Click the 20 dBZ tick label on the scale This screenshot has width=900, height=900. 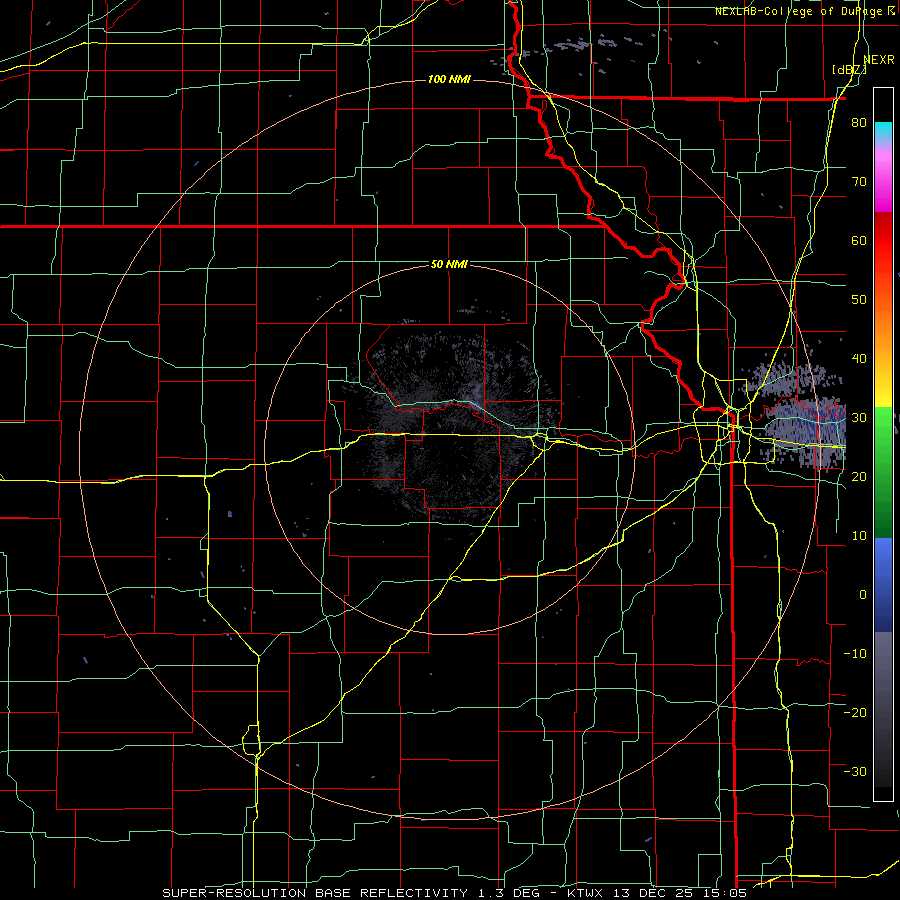tap(859, 476)
